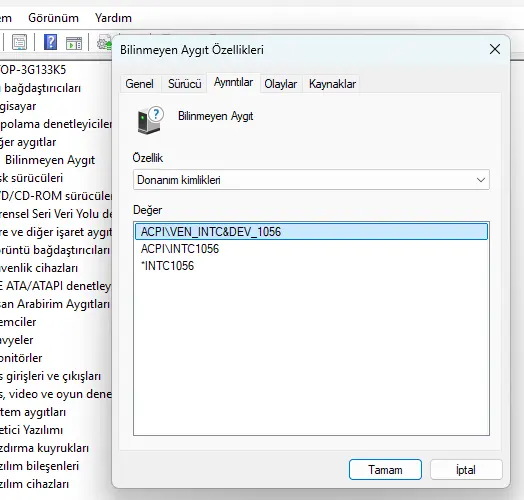Viewport: 524px width, 500px height.
Task: Open the Donanım kimlikleri property dropdown
Action: click(x=311, y=180)
